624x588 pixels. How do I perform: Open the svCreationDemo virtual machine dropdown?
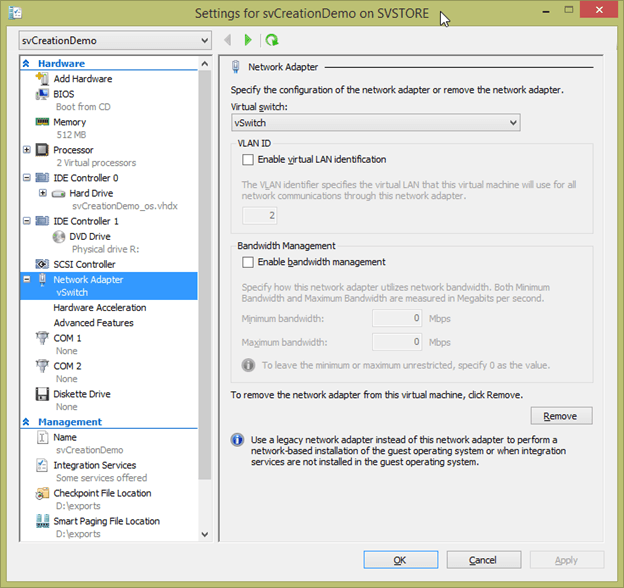click(115, 40)
